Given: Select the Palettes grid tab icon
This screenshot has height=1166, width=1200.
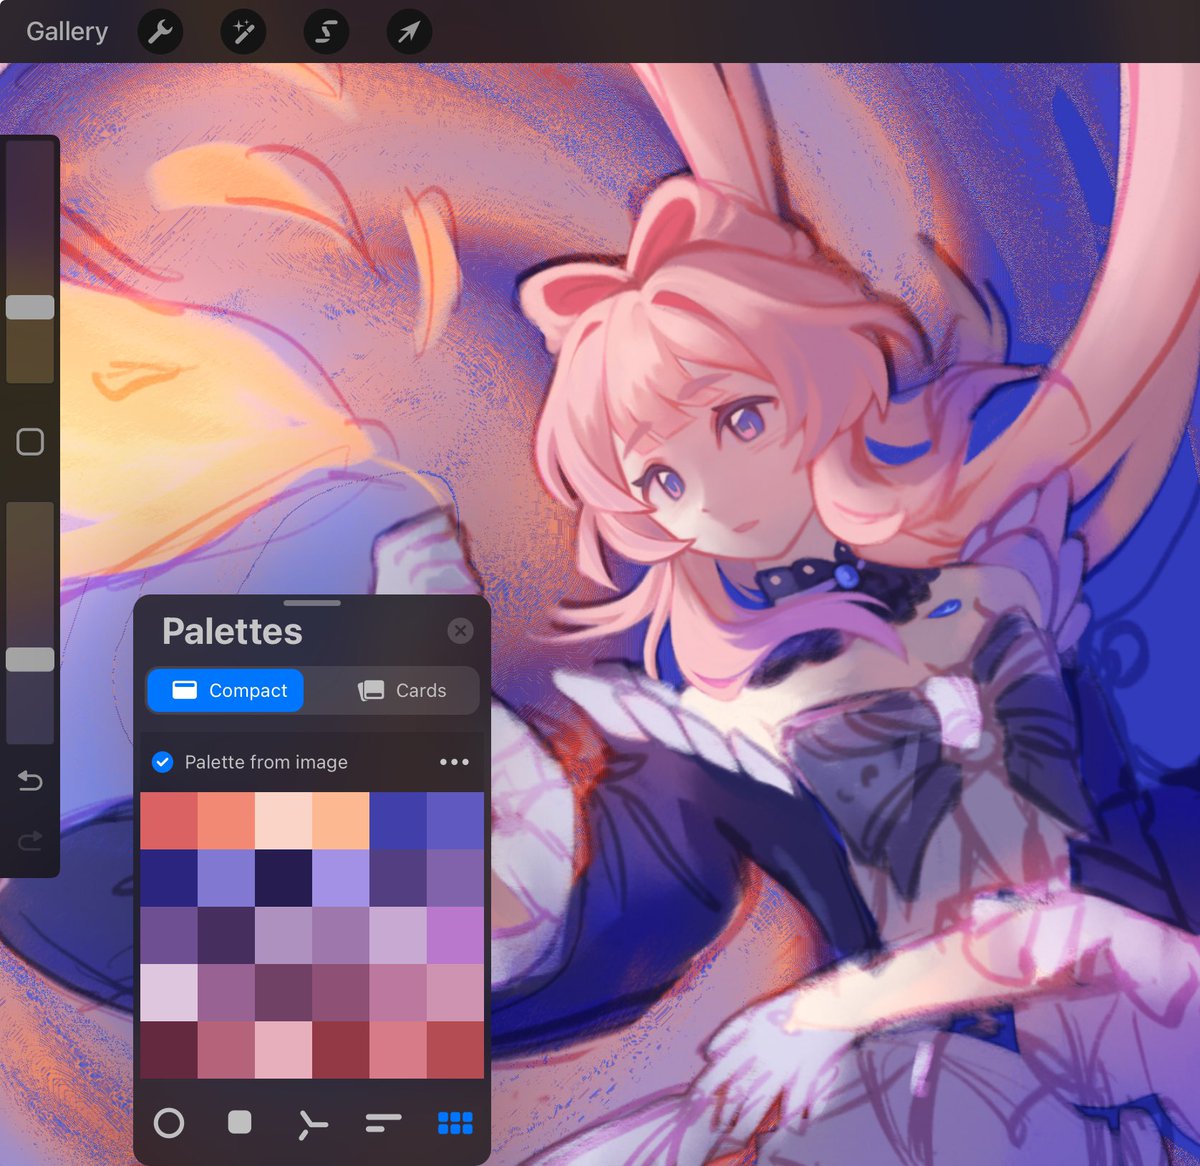Looking at the screenshot, I should pyautogui.click(x=455, y=1123).
